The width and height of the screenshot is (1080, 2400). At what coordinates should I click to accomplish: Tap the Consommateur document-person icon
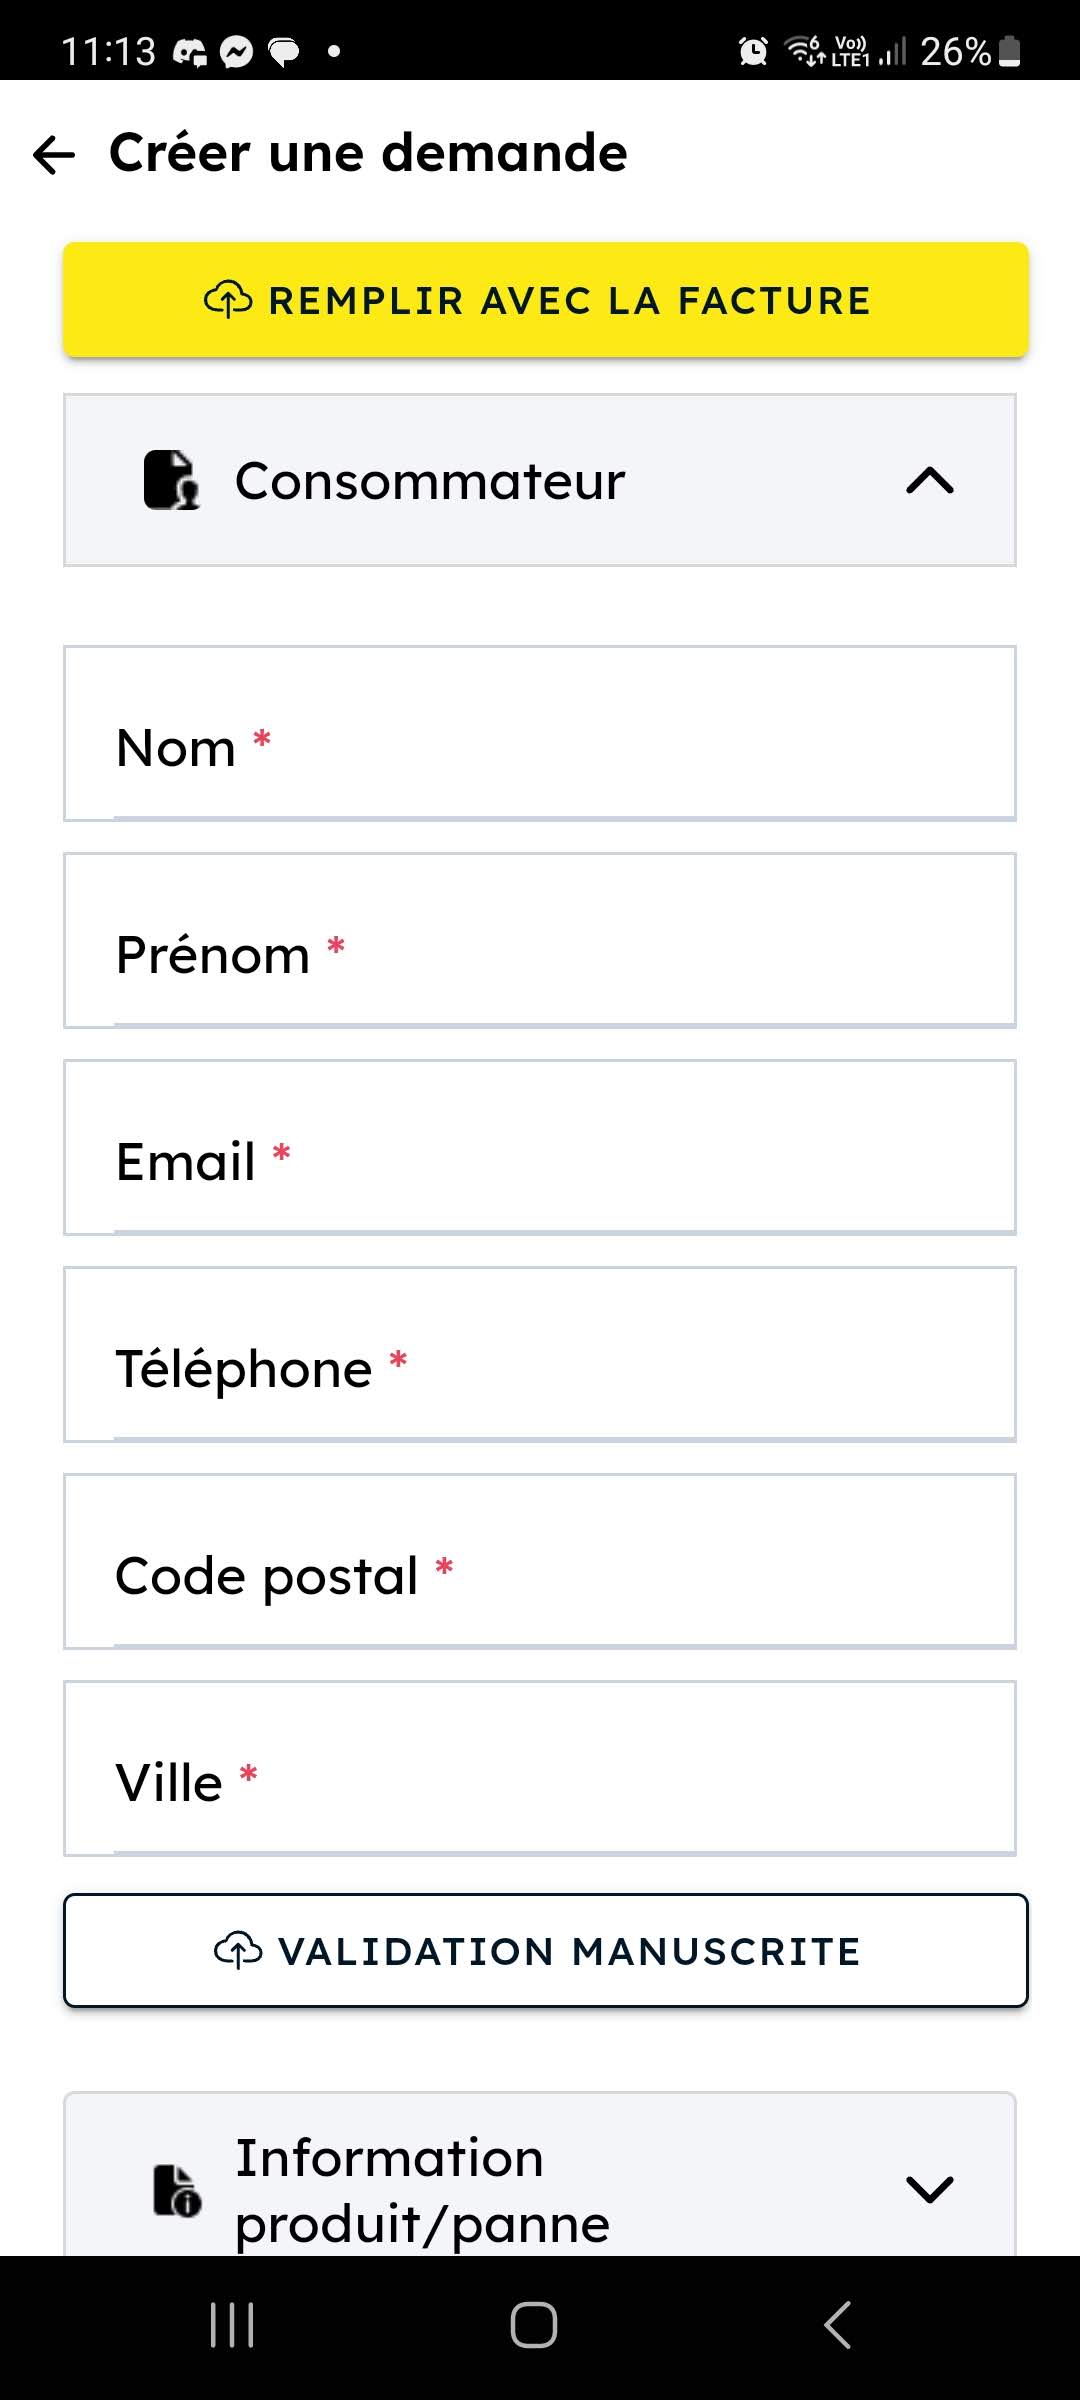click(x=171, y=480)
